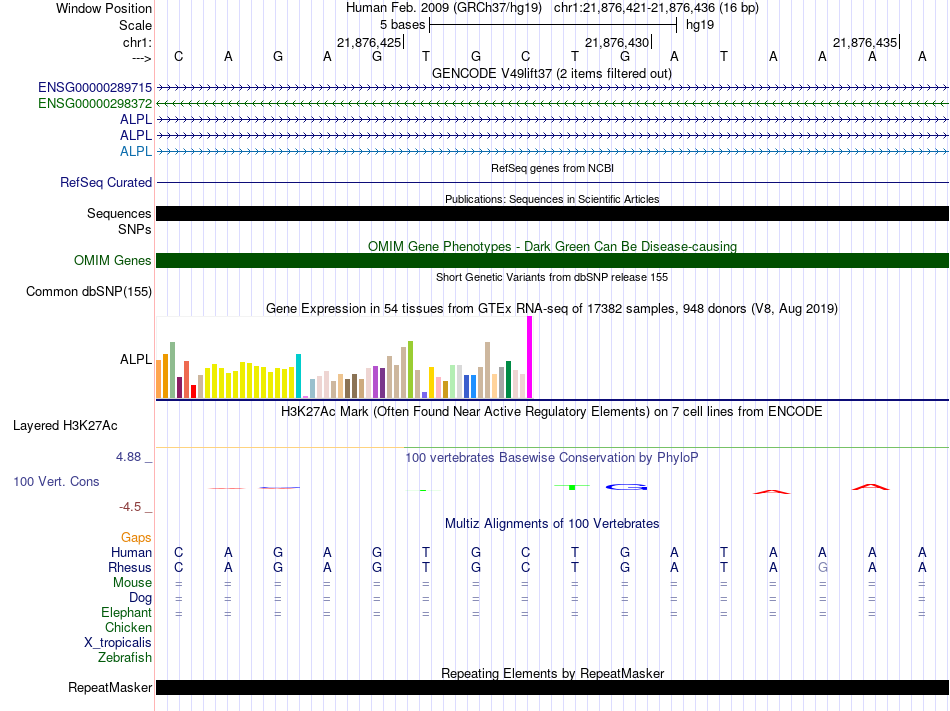Open the Layered H3K27Ac track label
This screenshot has width=950, height=711.
point(65,426)
